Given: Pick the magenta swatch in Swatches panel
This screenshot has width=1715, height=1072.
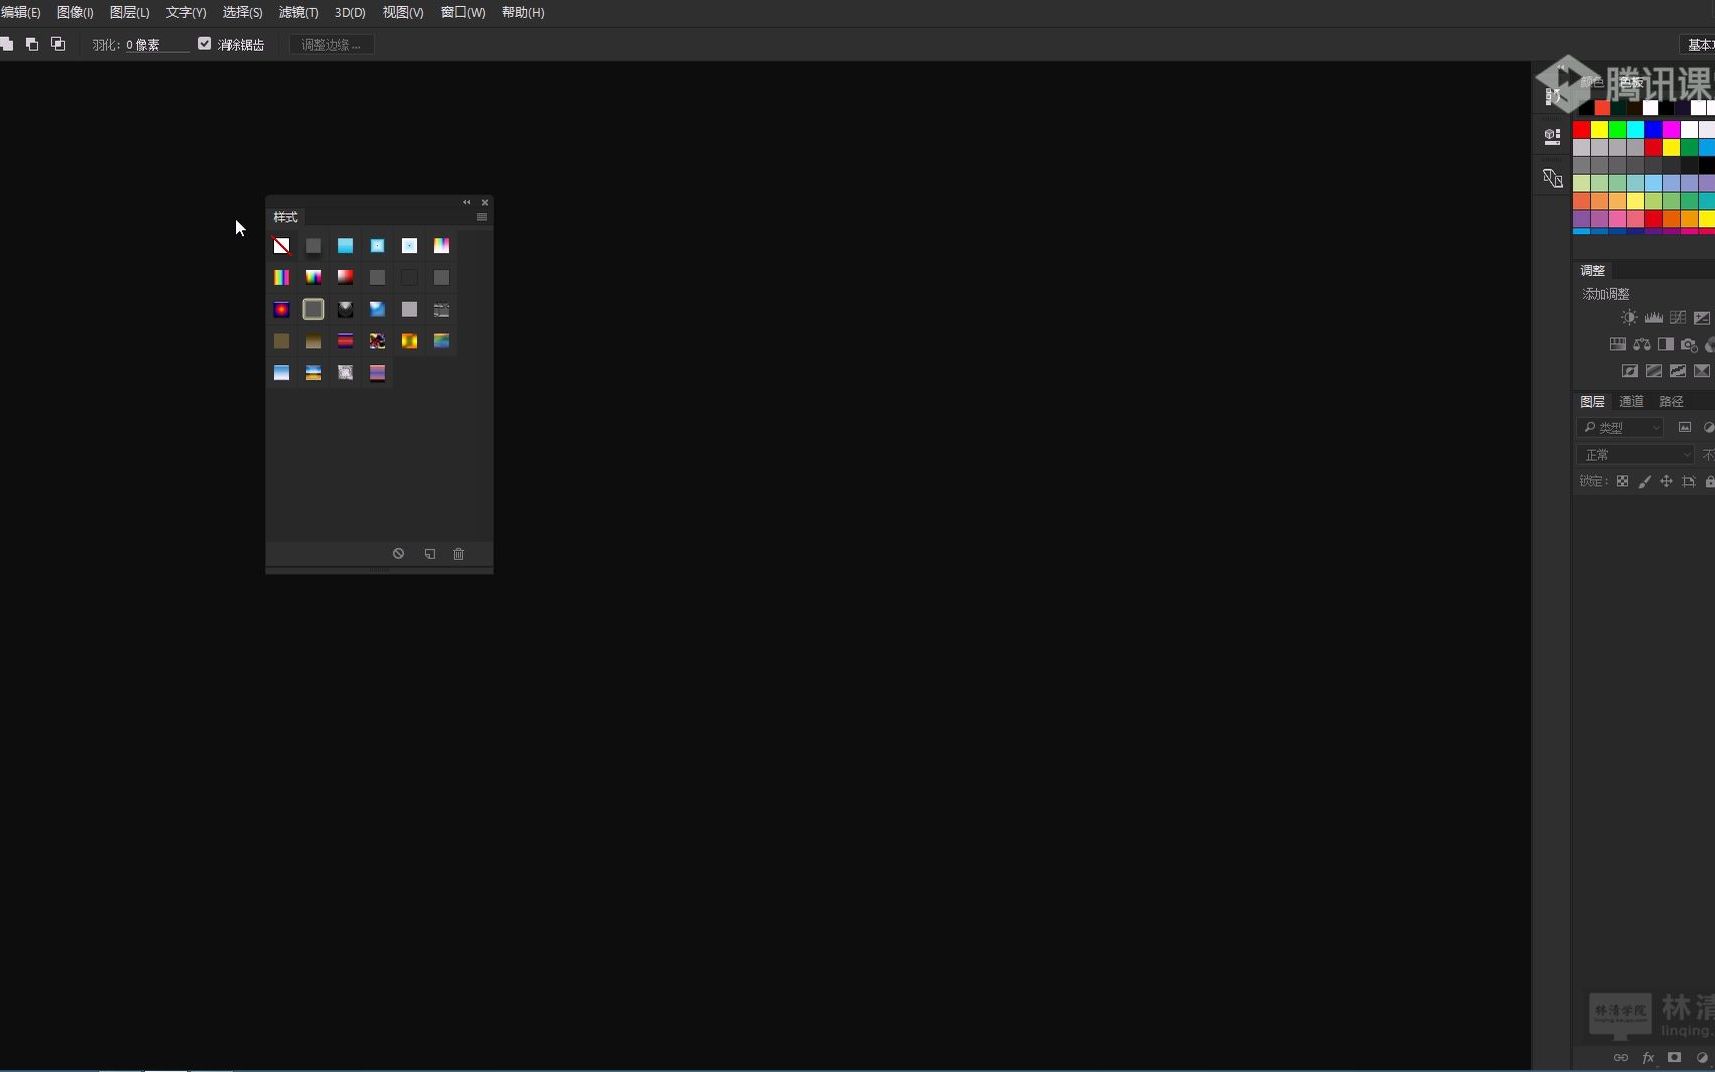Looking at the screenshot, I should pyautogui.click(x=1671, y=130).
